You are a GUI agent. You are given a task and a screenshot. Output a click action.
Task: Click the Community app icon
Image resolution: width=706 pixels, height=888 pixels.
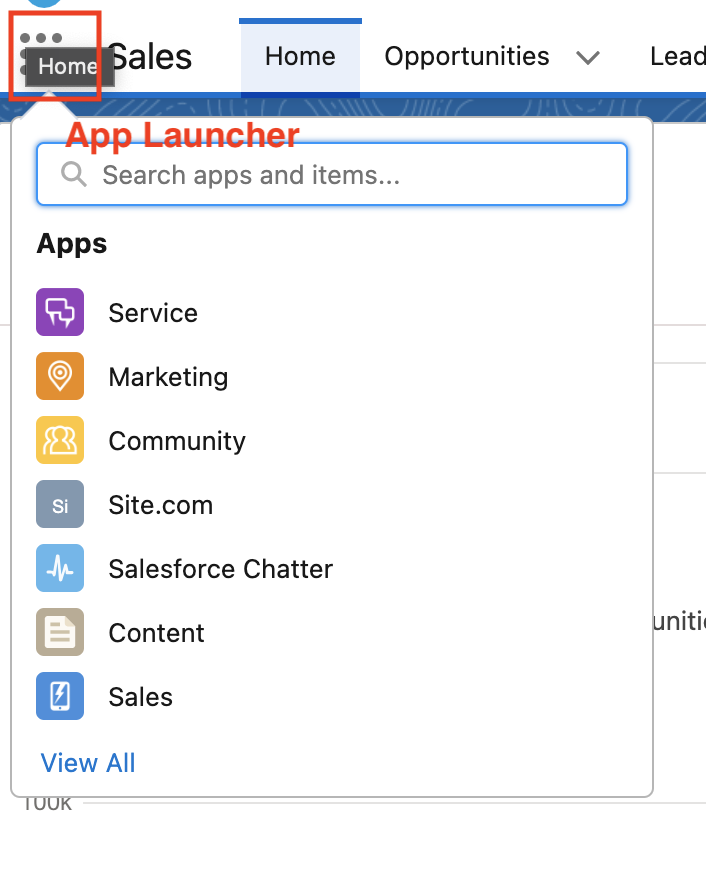(x=60, y=440)
